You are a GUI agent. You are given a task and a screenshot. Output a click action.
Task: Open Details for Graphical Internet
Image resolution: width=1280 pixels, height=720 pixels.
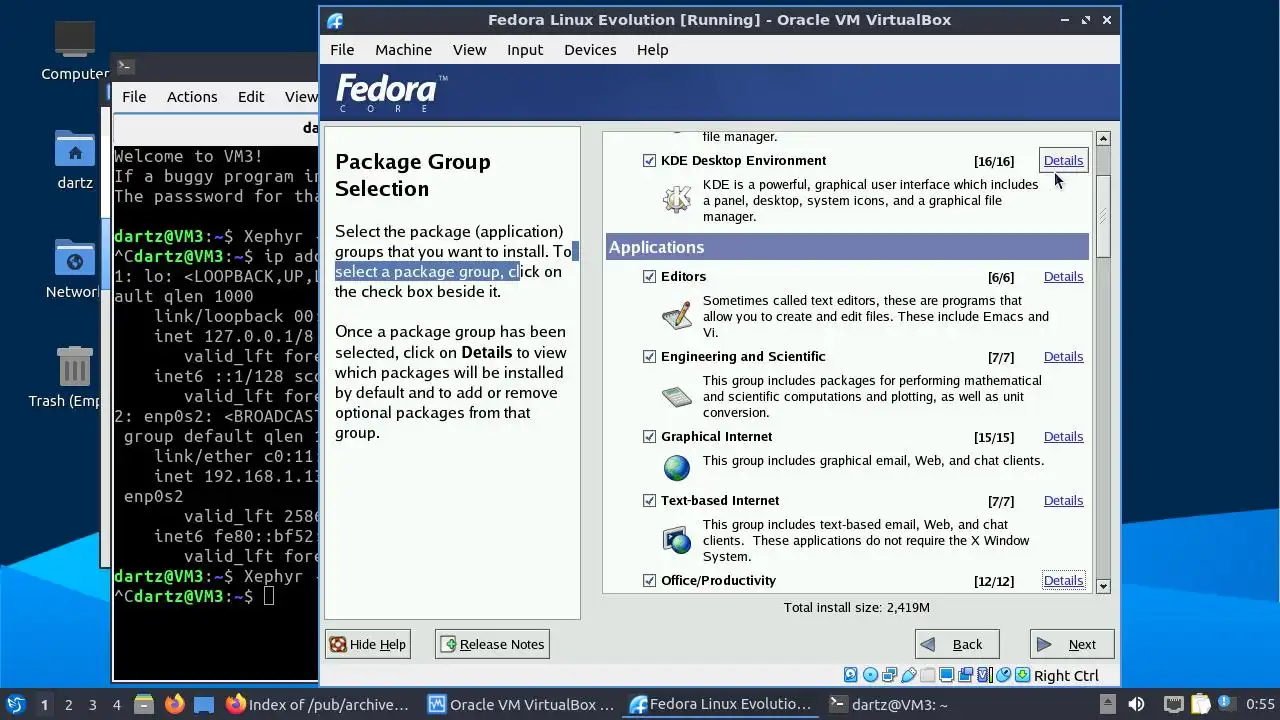click(x=1063, y=436)
